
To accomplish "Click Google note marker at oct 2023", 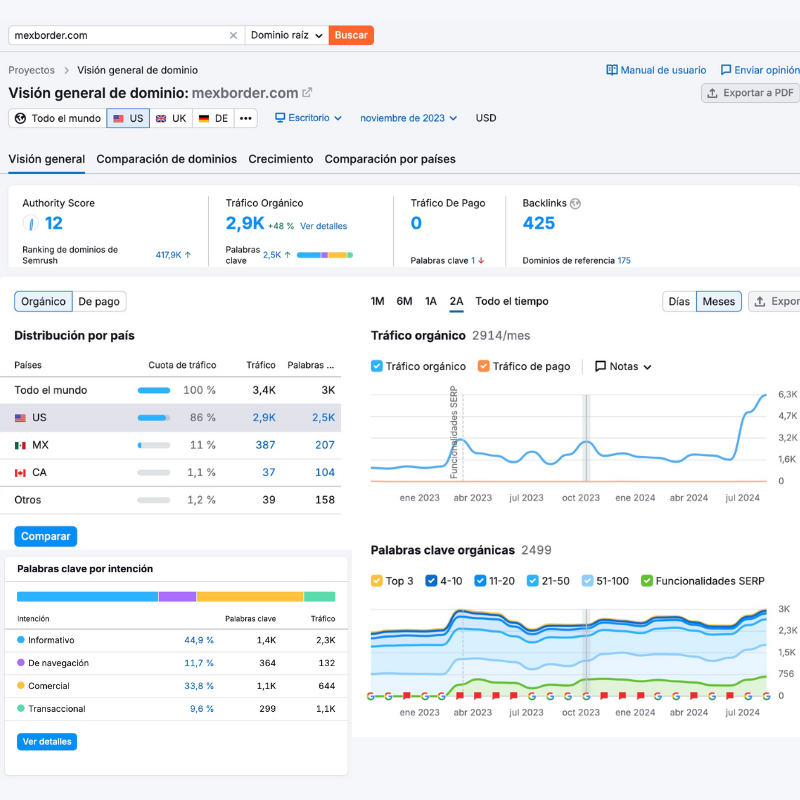I will [x=586, y=696].
